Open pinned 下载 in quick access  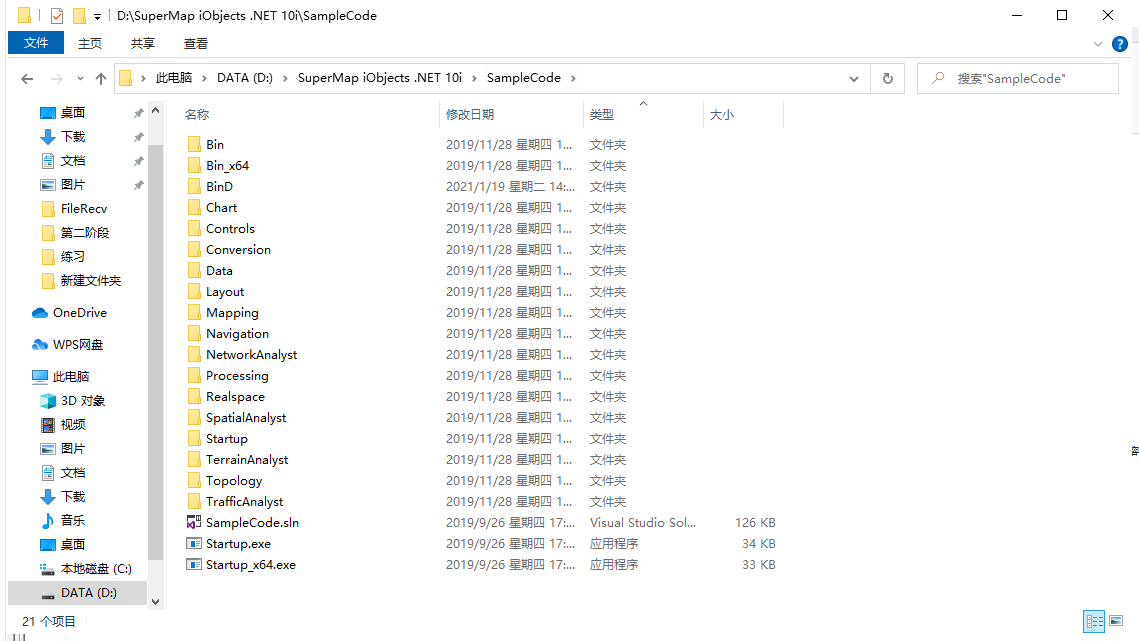click(62, 137)
